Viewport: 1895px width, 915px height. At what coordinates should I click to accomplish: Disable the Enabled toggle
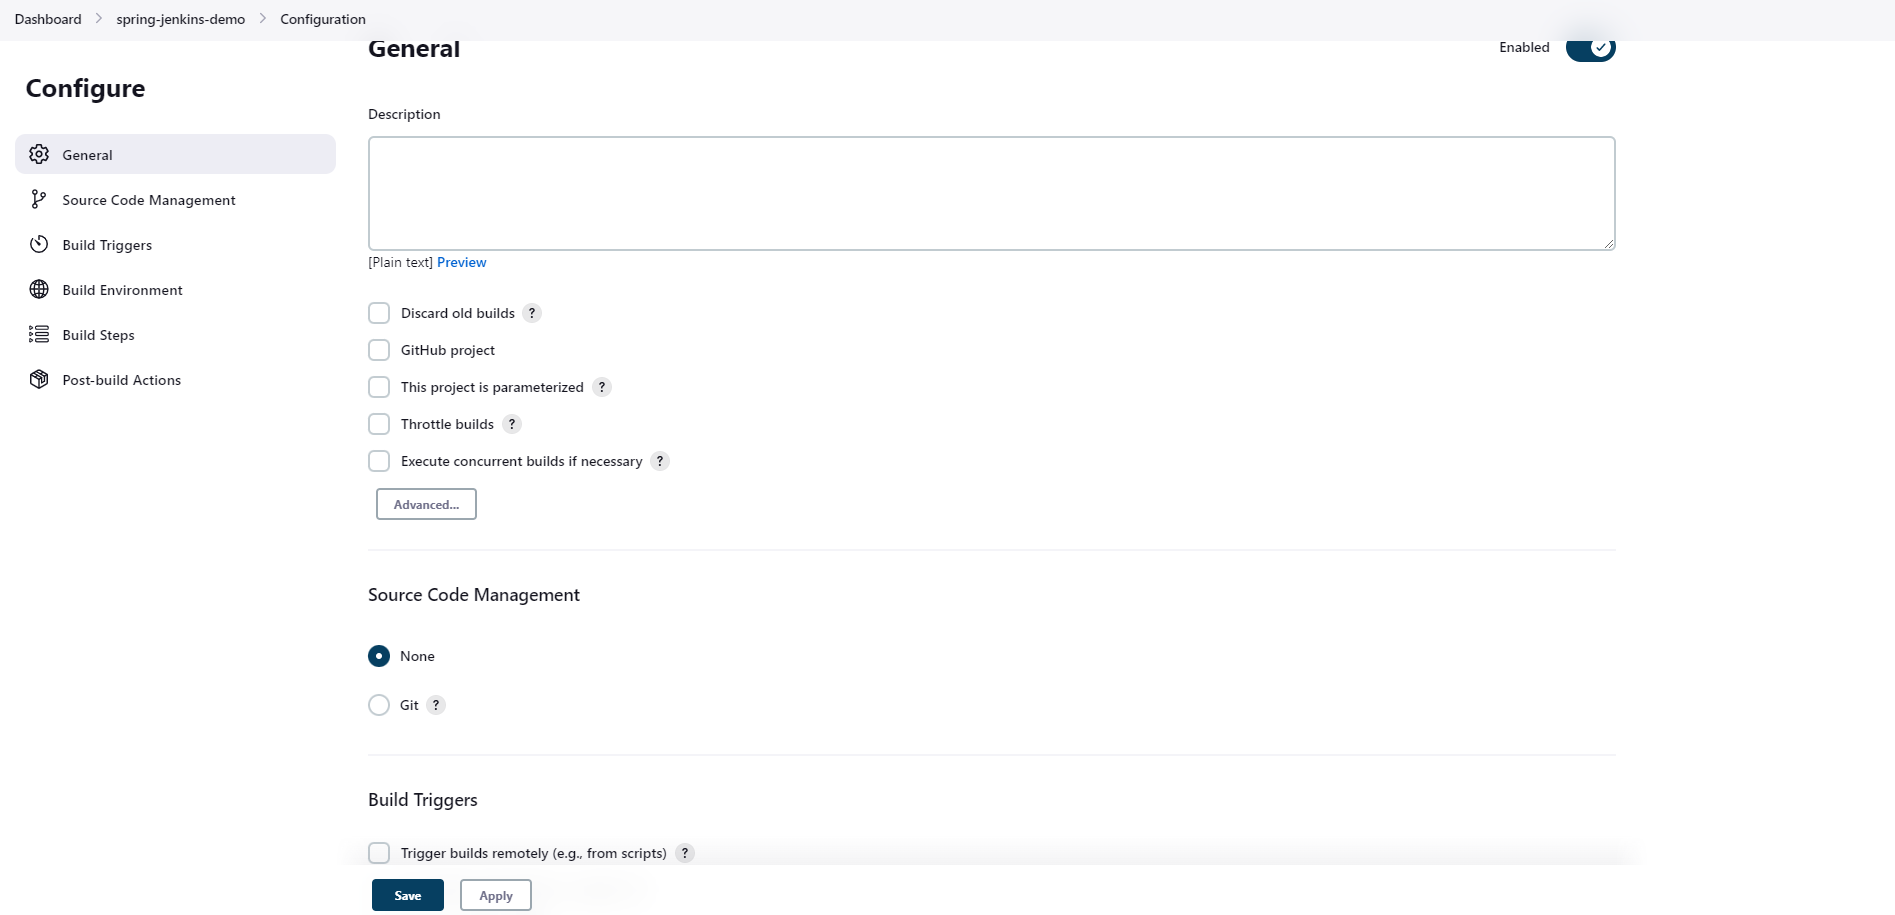tap(1589, 47)
